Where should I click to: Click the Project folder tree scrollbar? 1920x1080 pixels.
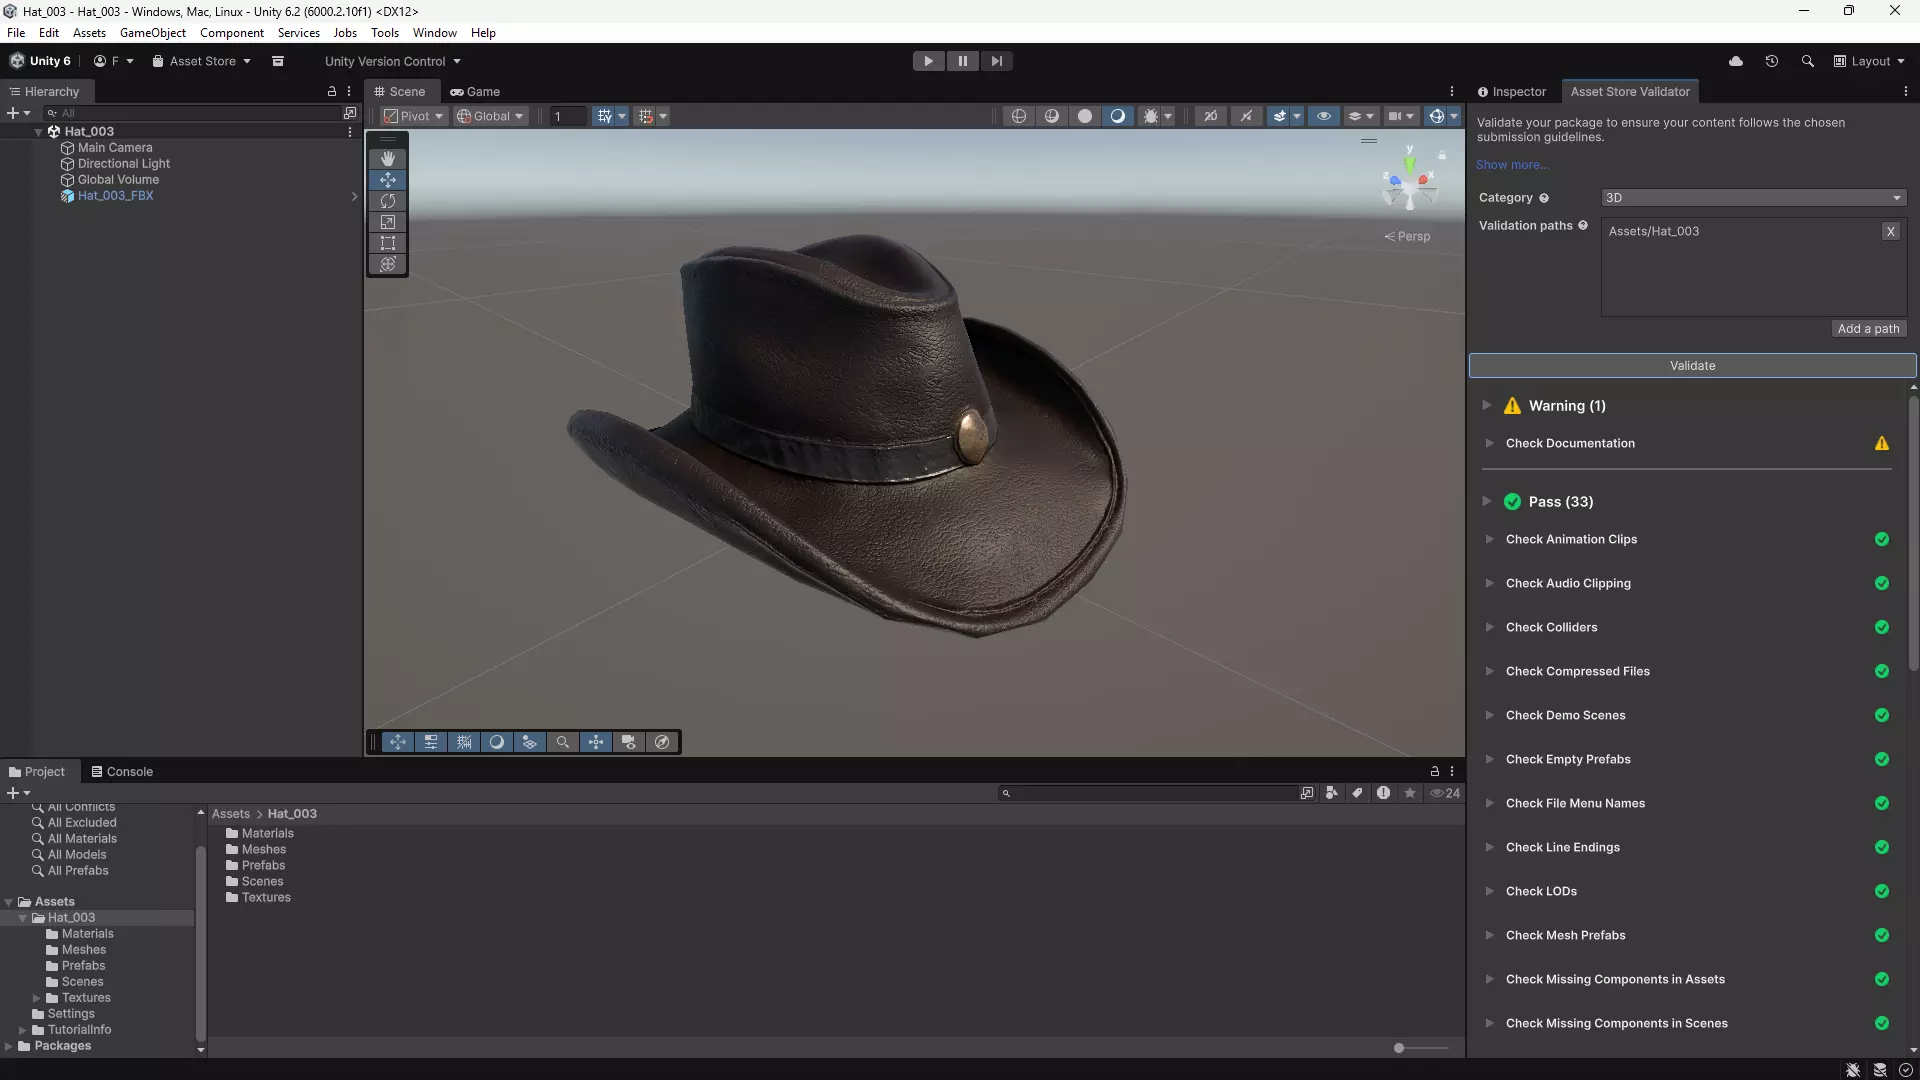200,942
